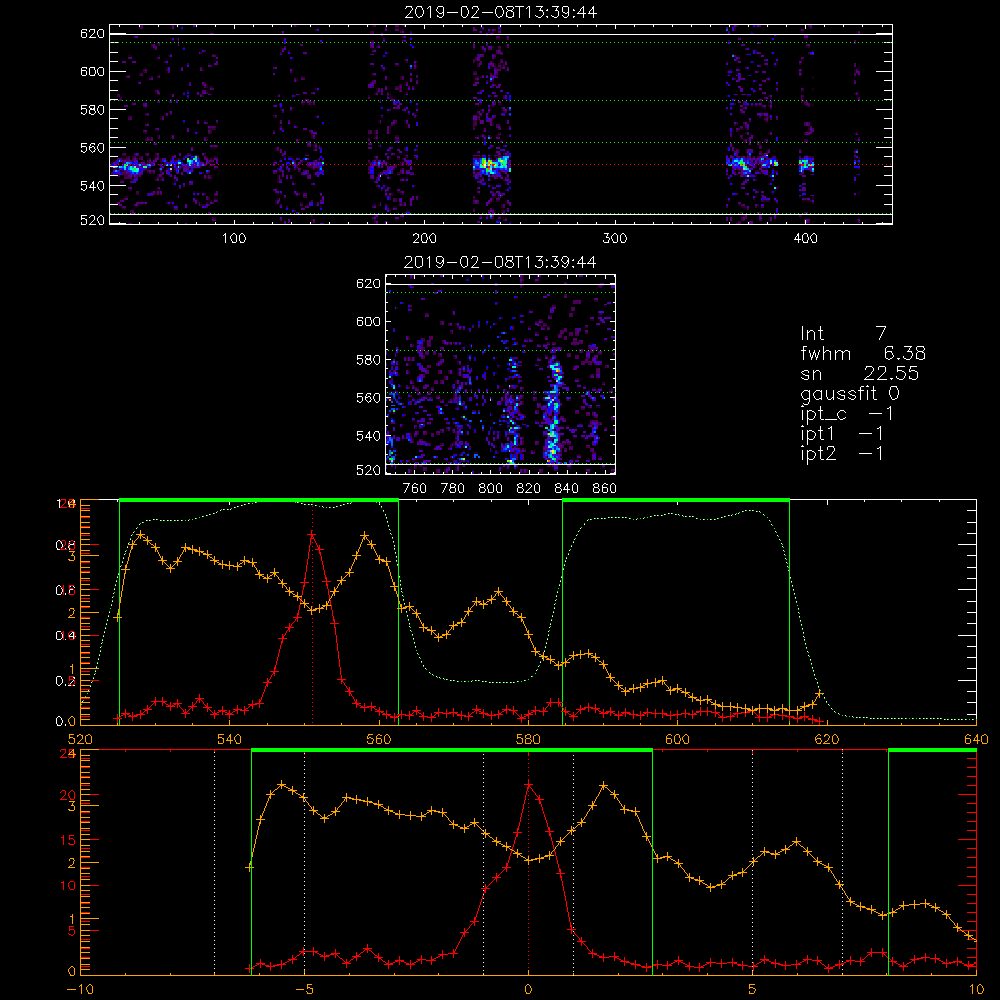Viewport: 1000px width, 1000px height.
Task: Select the 'ipt_c -1' readout line
Action: [847, 414]
